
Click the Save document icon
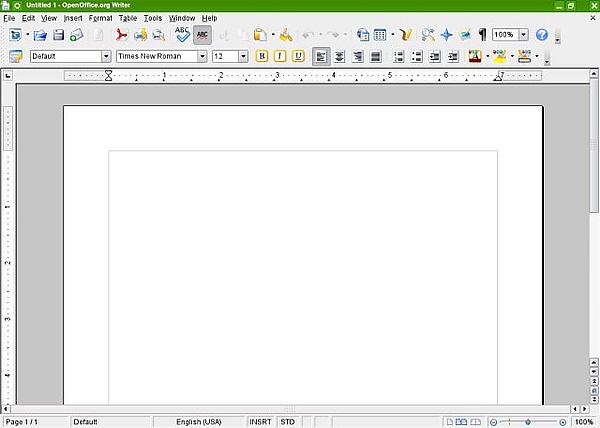point(58,35)
